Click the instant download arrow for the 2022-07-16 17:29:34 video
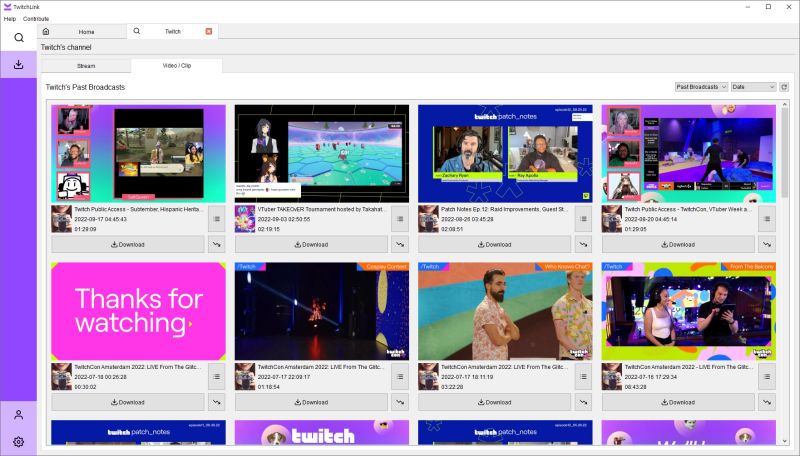800x456 pixels. pyautogui.click(x=767, y=402)
